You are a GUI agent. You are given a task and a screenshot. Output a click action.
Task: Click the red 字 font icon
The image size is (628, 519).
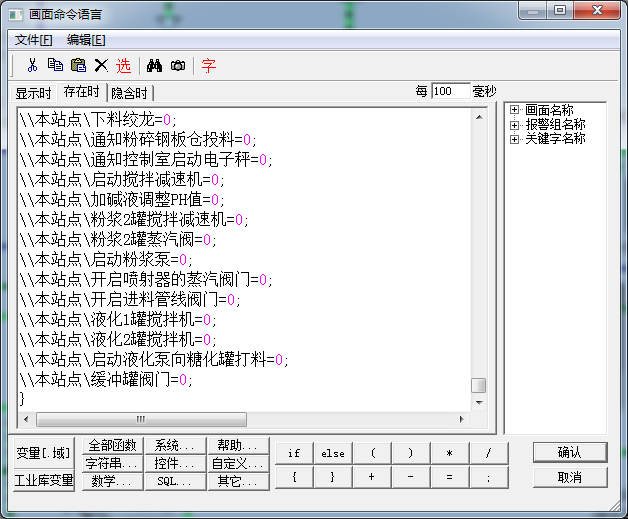coord(209,65)
